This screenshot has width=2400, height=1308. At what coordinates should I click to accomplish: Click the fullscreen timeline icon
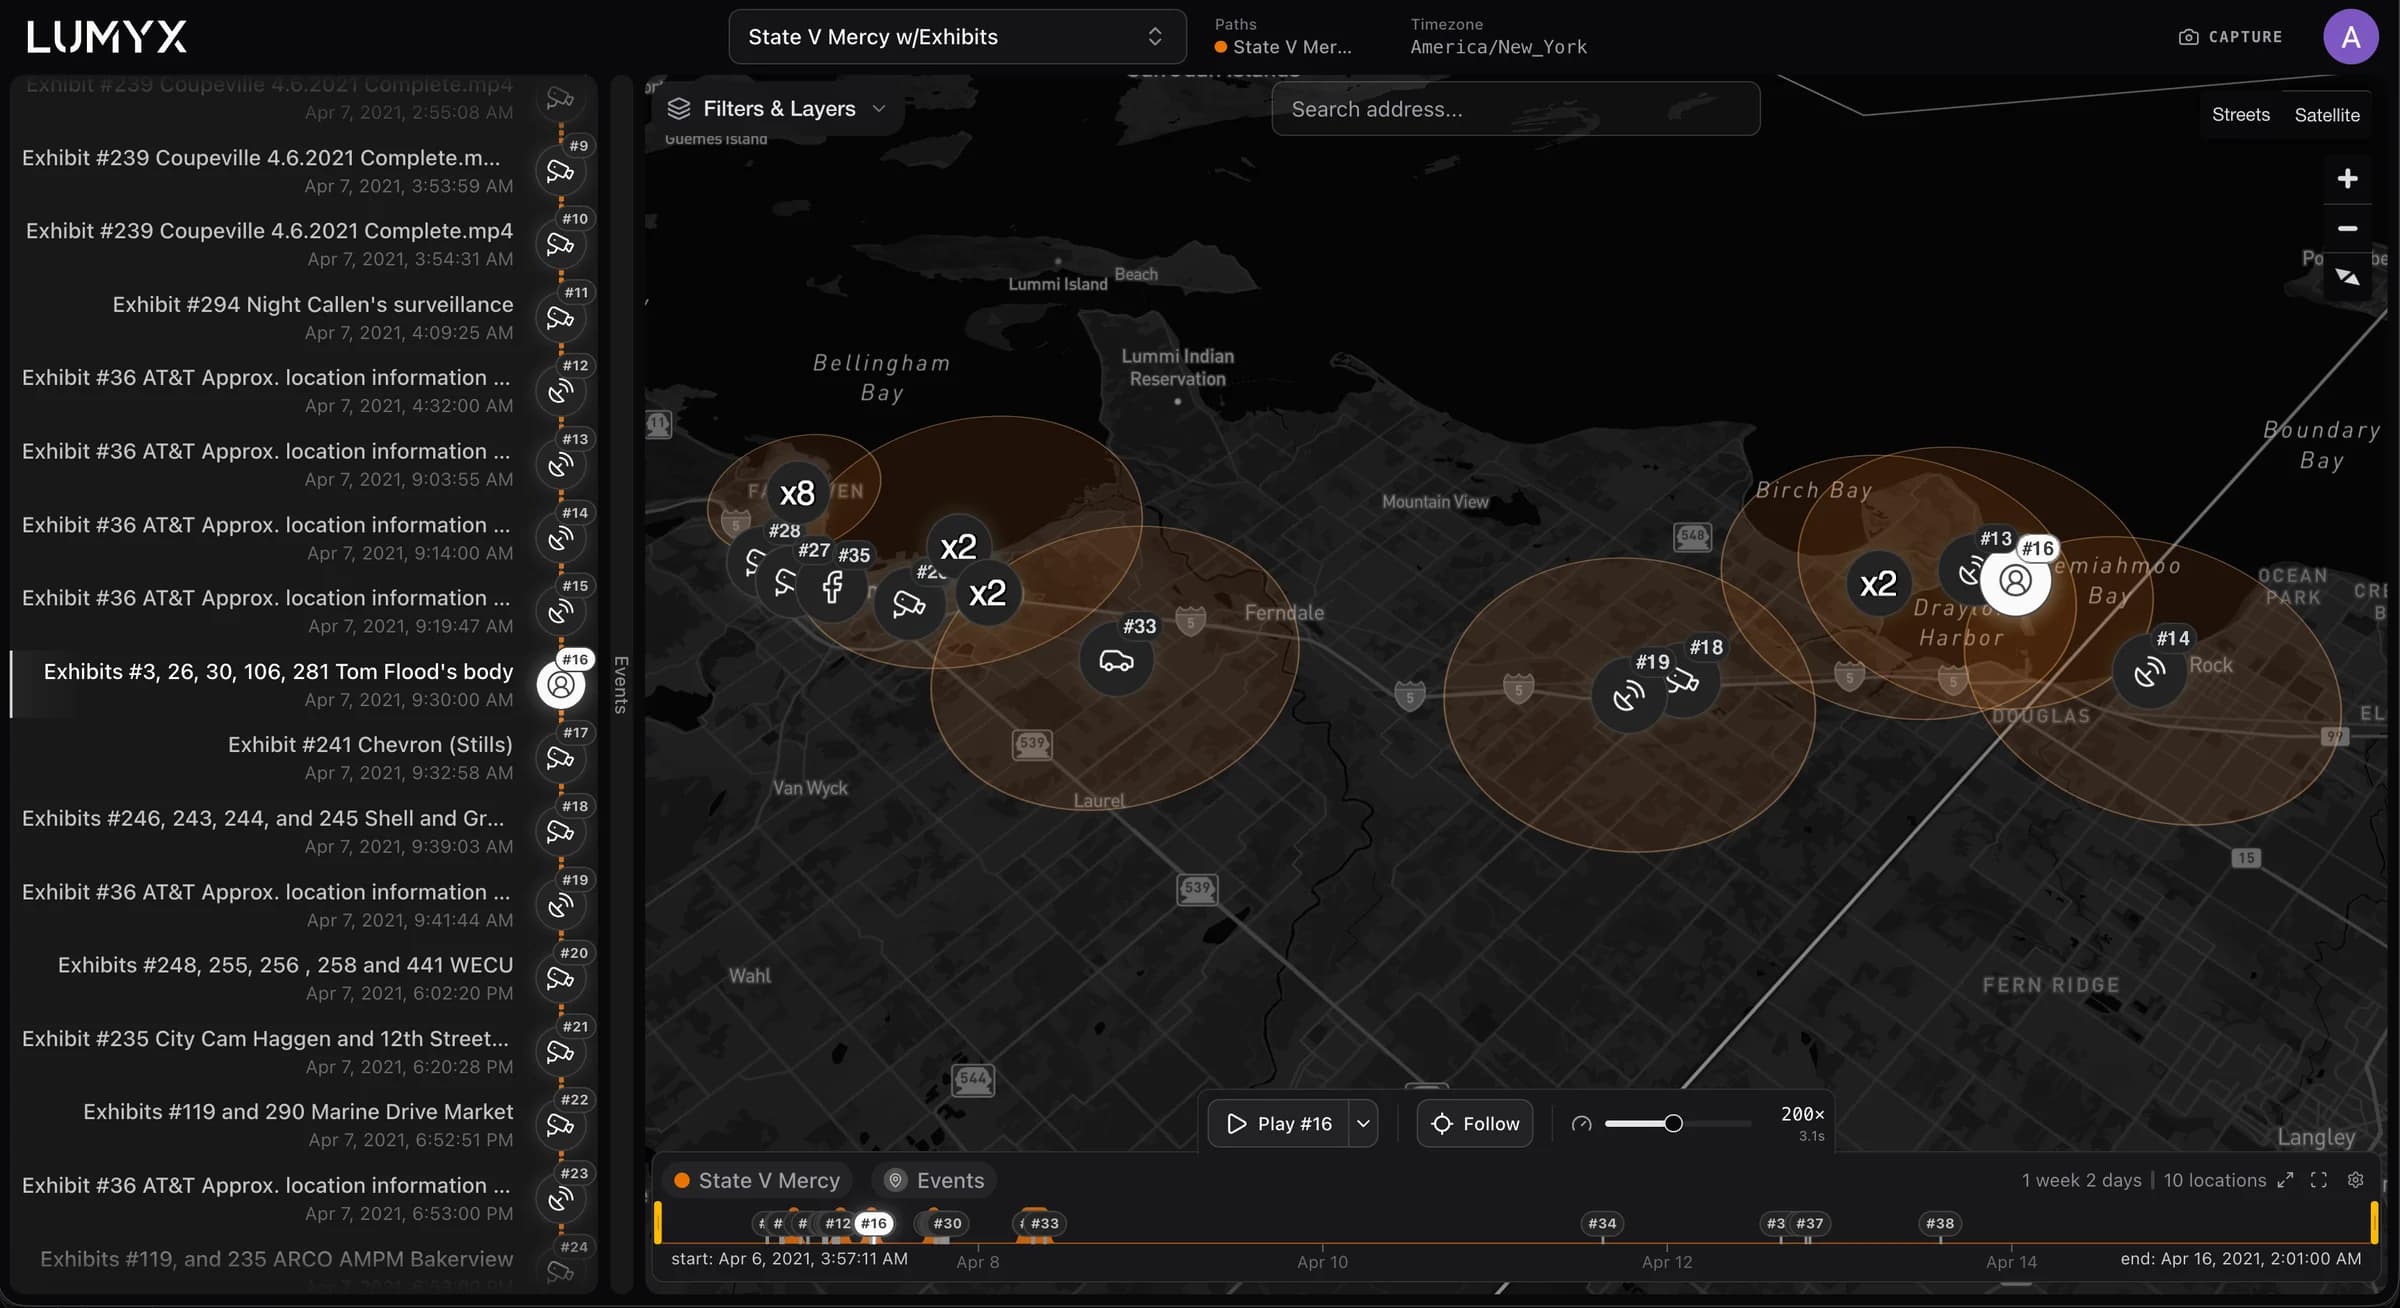click(2319, 1180)
